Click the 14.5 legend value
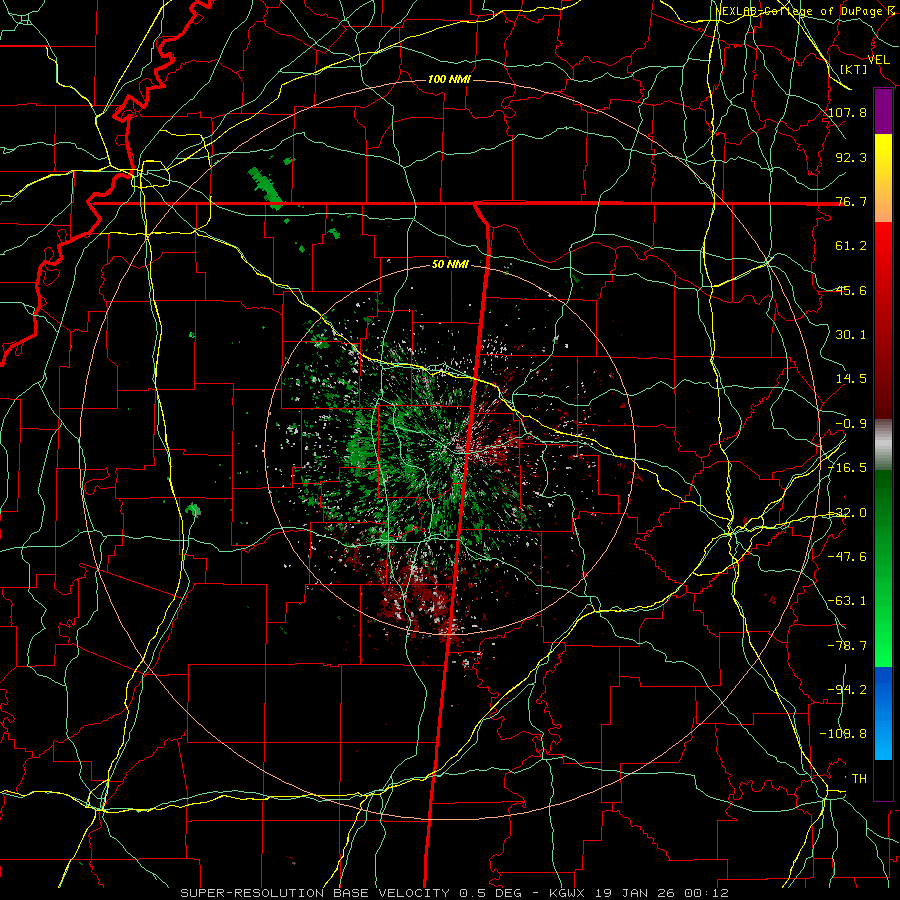Viewport: 900px width, 900px height. 851,379
